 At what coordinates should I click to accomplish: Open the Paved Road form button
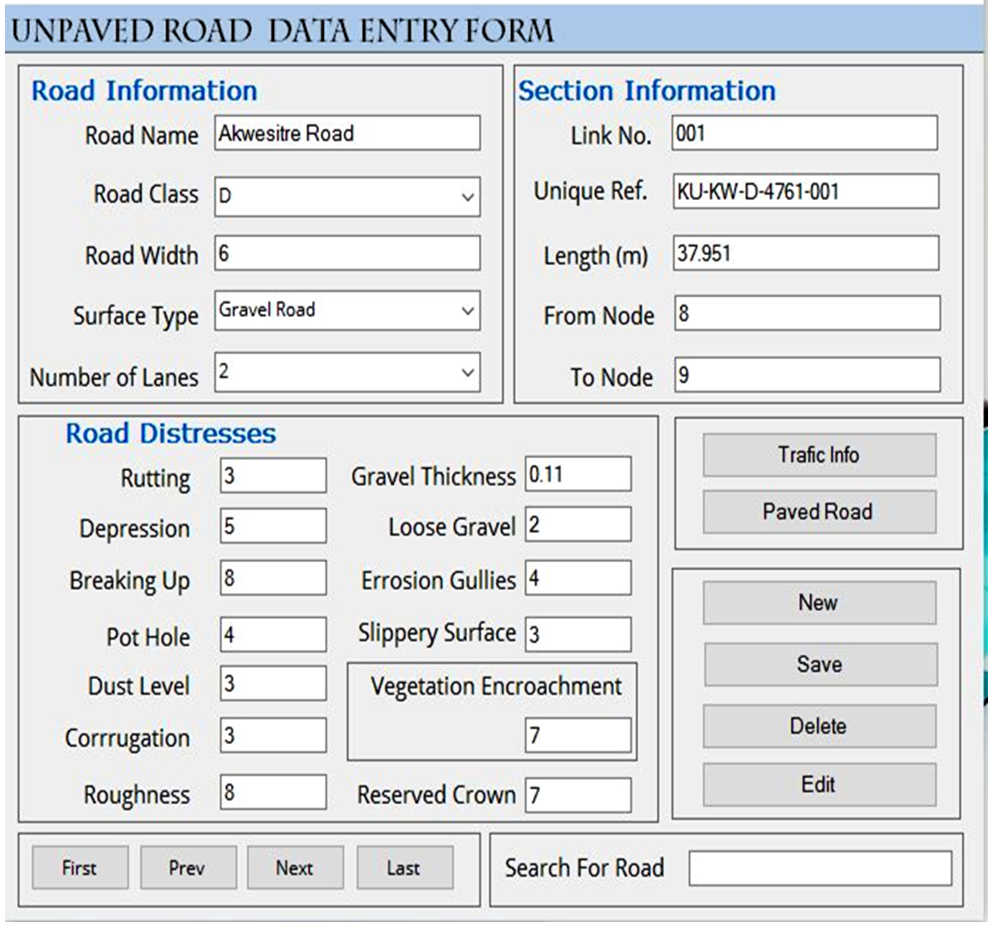(x=819, y=512)
